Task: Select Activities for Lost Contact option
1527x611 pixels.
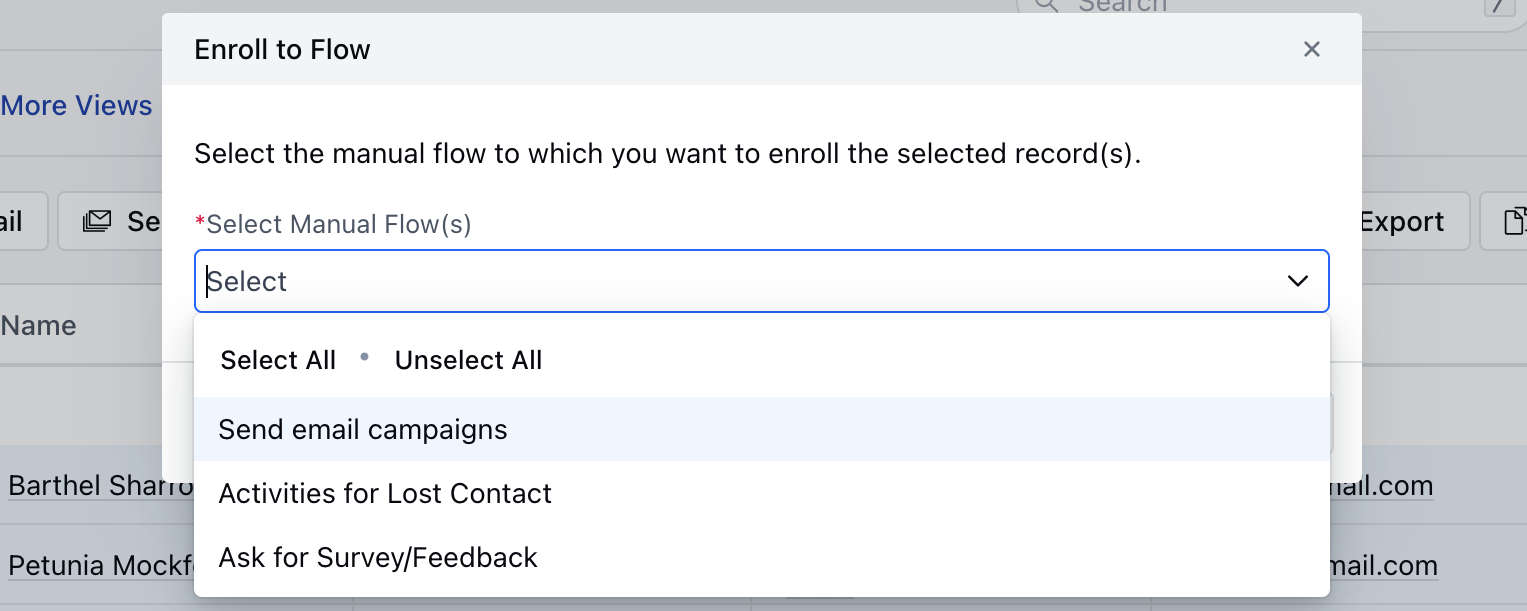Action: point(385,493)
